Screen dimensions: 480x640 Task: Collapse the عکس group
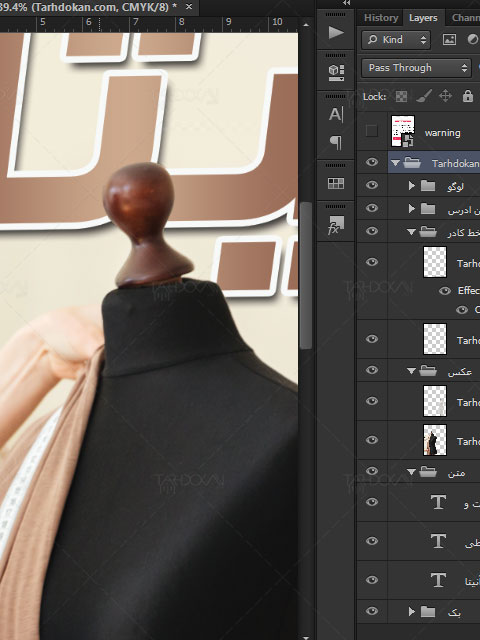click(411, 371)
